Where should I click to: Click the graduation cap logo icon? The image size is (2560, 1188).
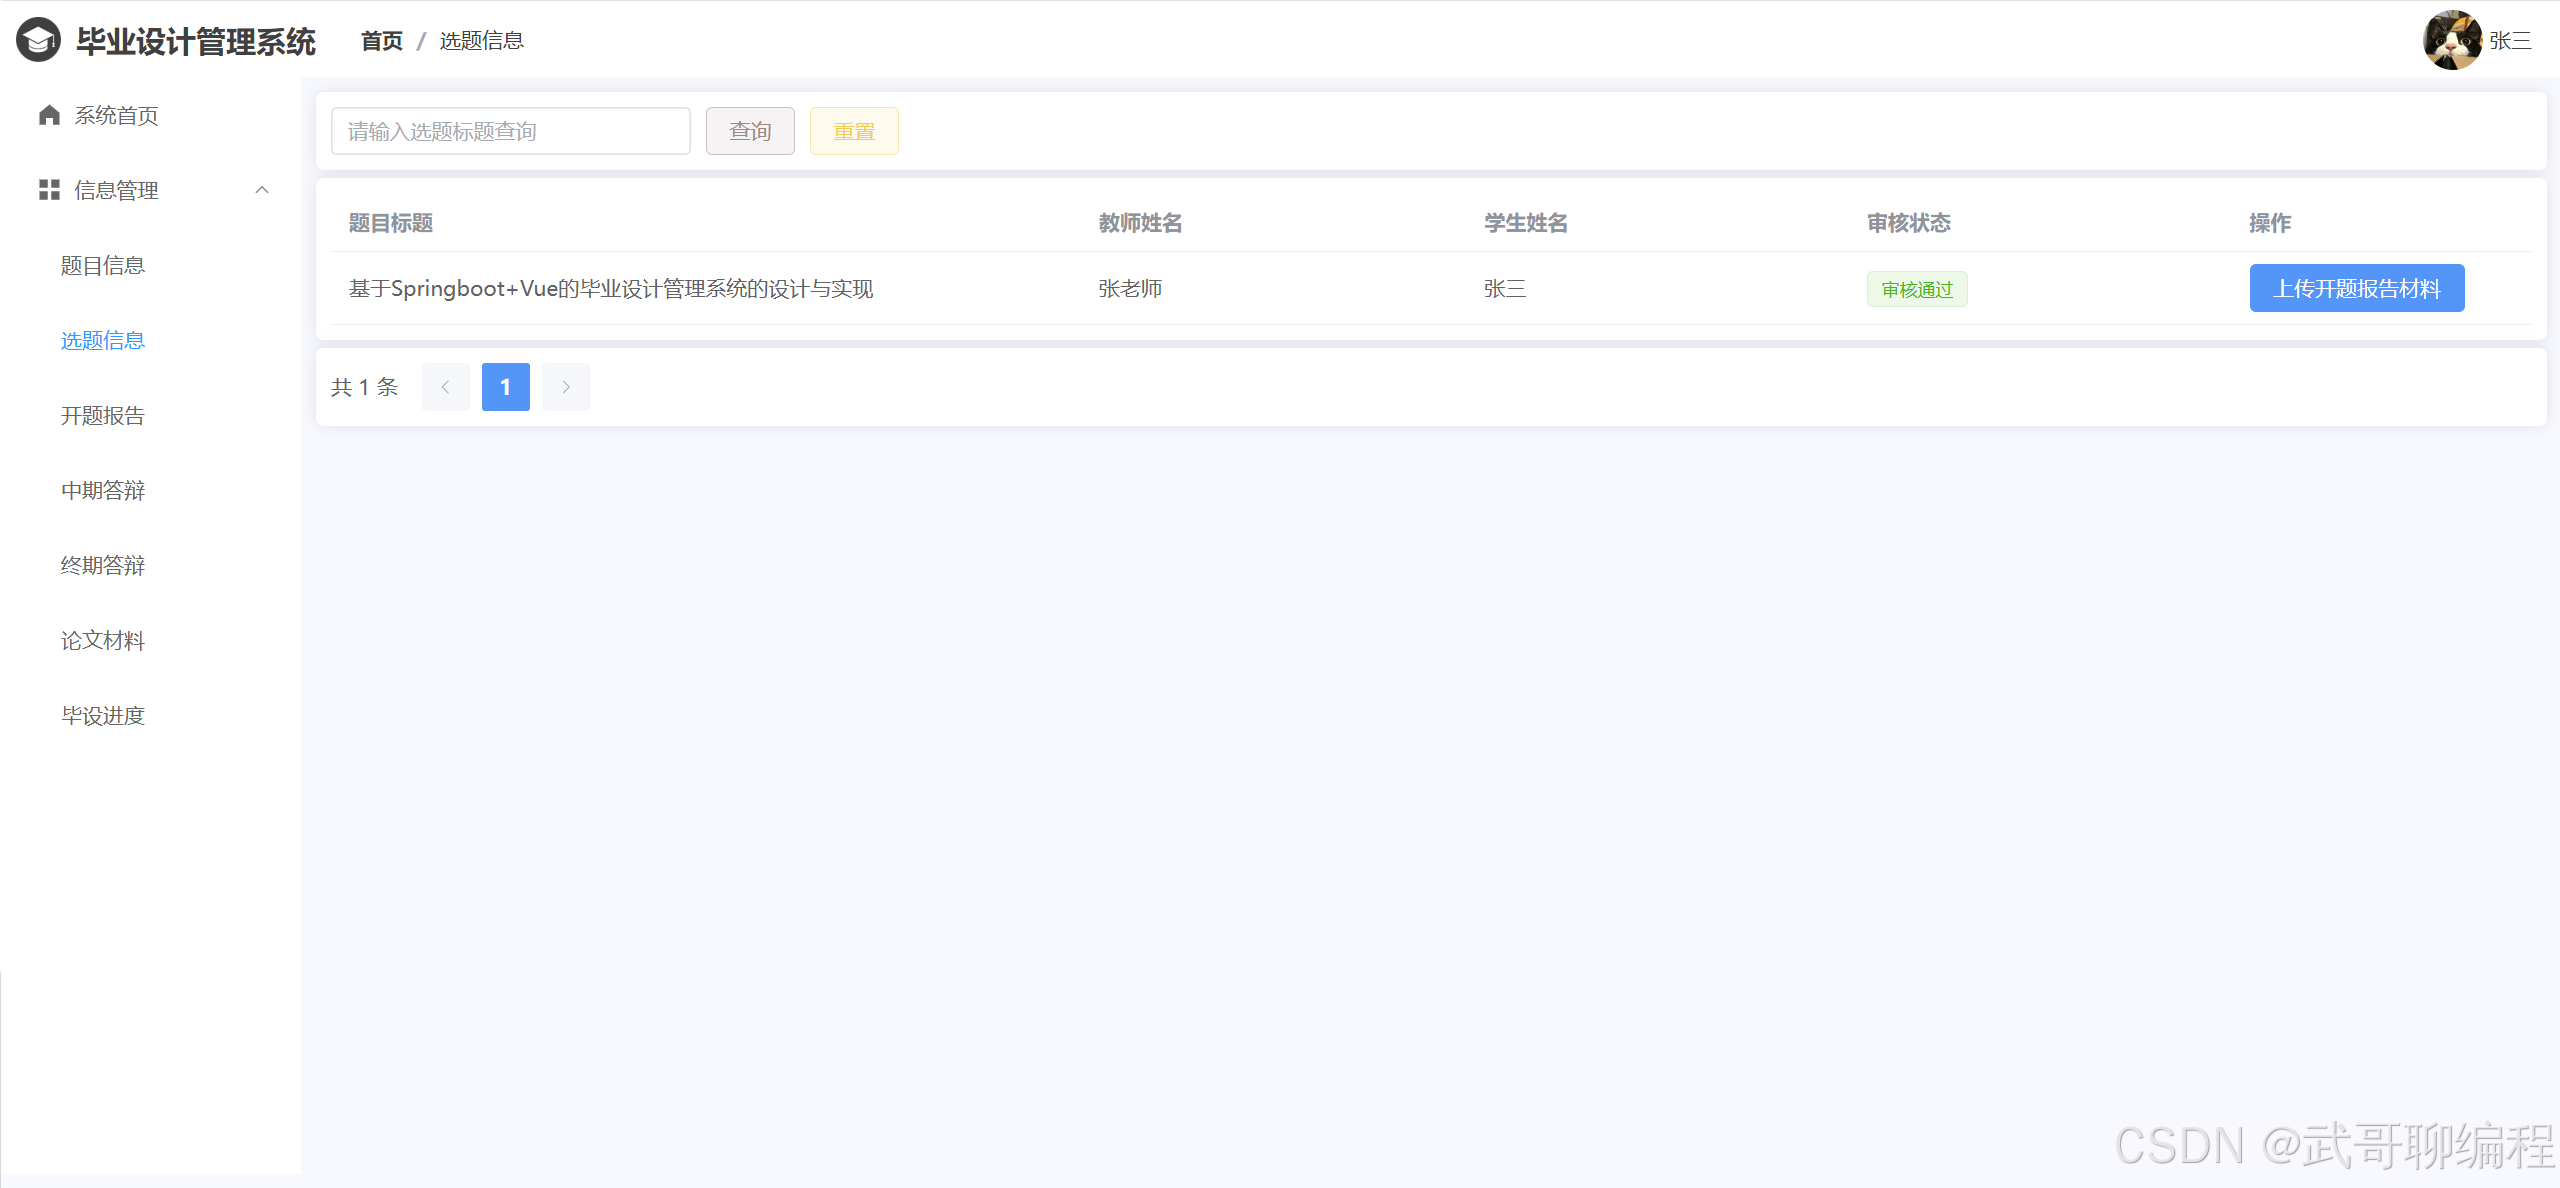[x=39, y=40]
